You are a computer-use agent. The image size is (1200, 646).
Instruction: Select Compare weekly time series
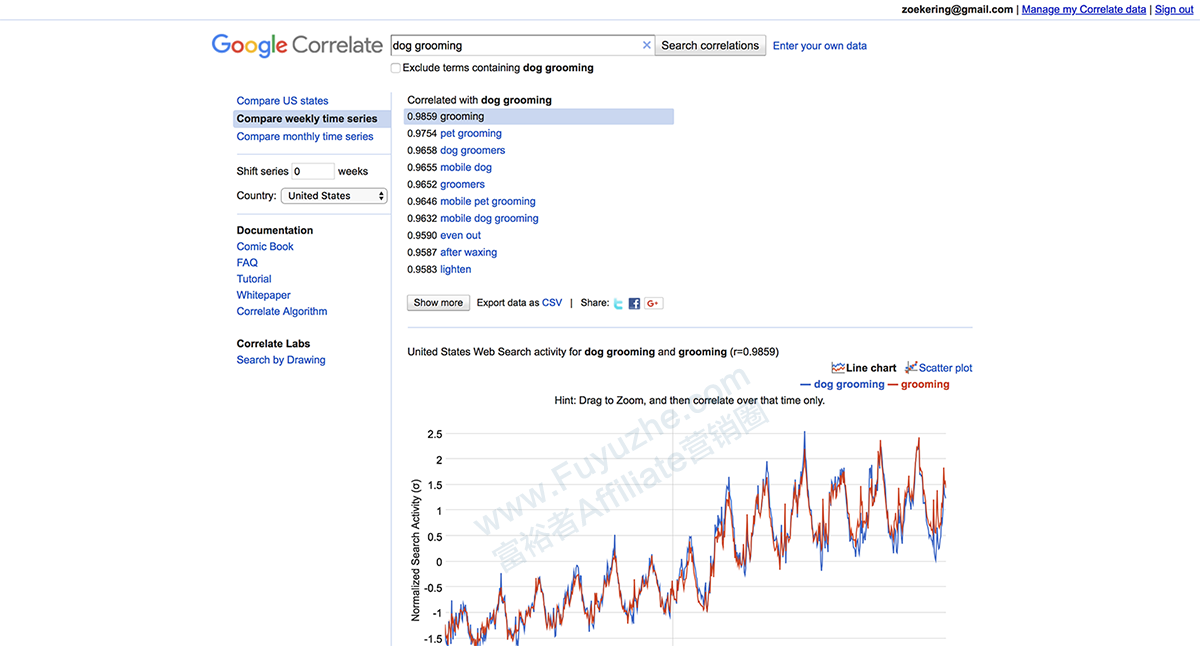click(312, 119)
